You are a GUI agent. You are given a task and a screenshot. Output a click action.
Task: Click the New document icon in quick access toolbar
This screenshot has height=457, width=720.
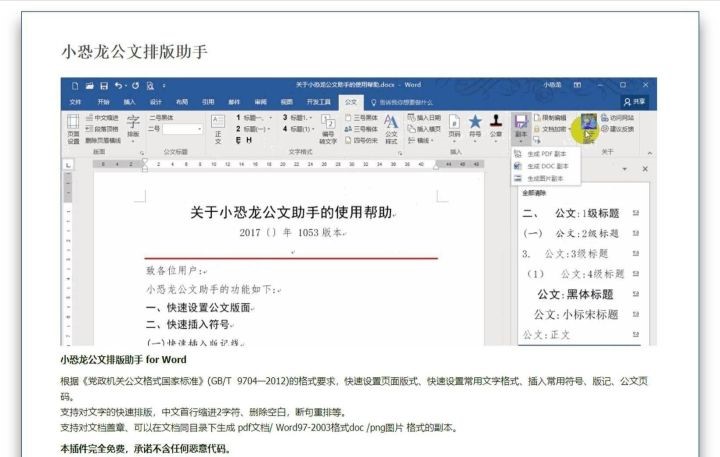click(x=75, y=86)
